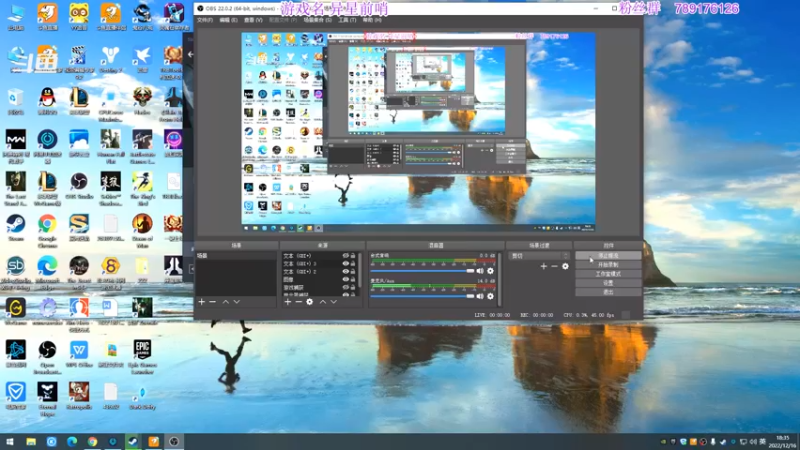Open the microphone/Aux channel gear settings
This screenshot has height=450, width=800.
pos(490,296)
